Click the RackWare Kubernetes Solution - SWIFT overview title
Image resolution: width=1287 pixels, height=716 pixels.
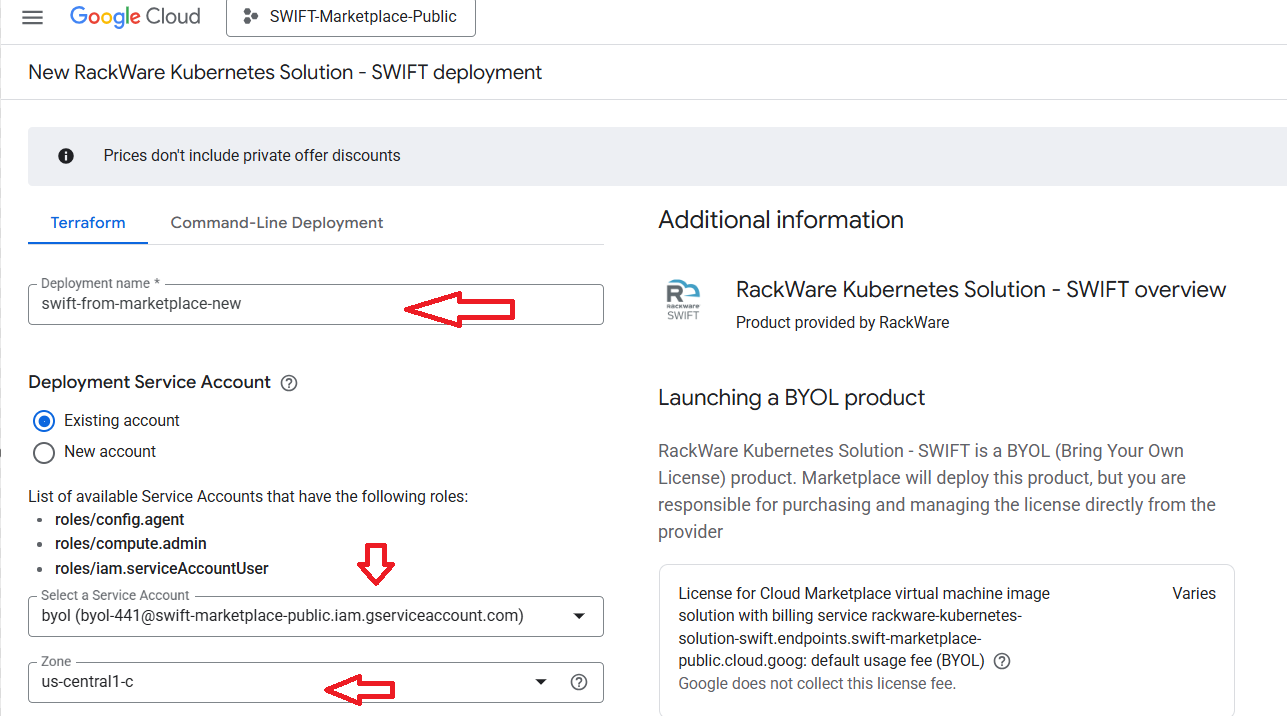click(x=981, y=290)
